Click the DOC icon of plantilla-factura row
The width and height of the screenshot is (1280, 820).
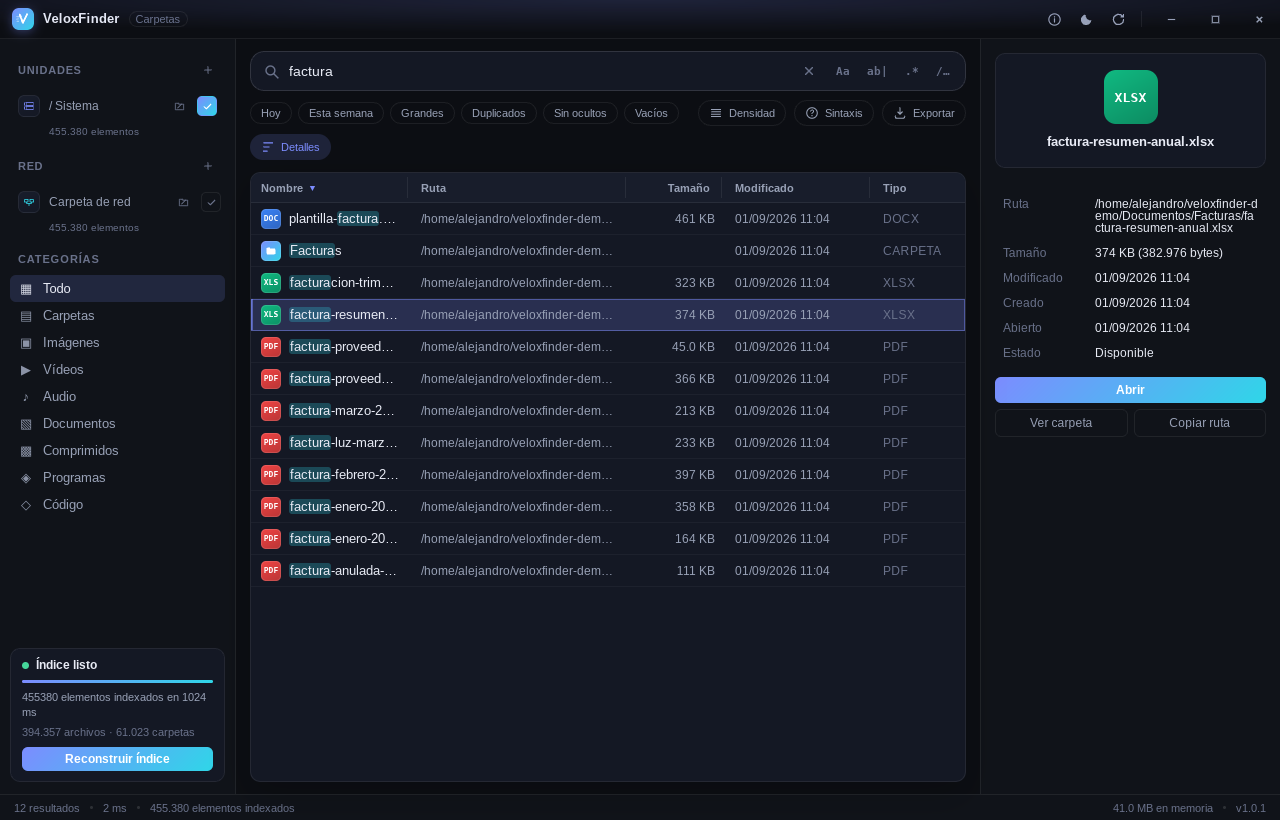(x=271, y=219)
